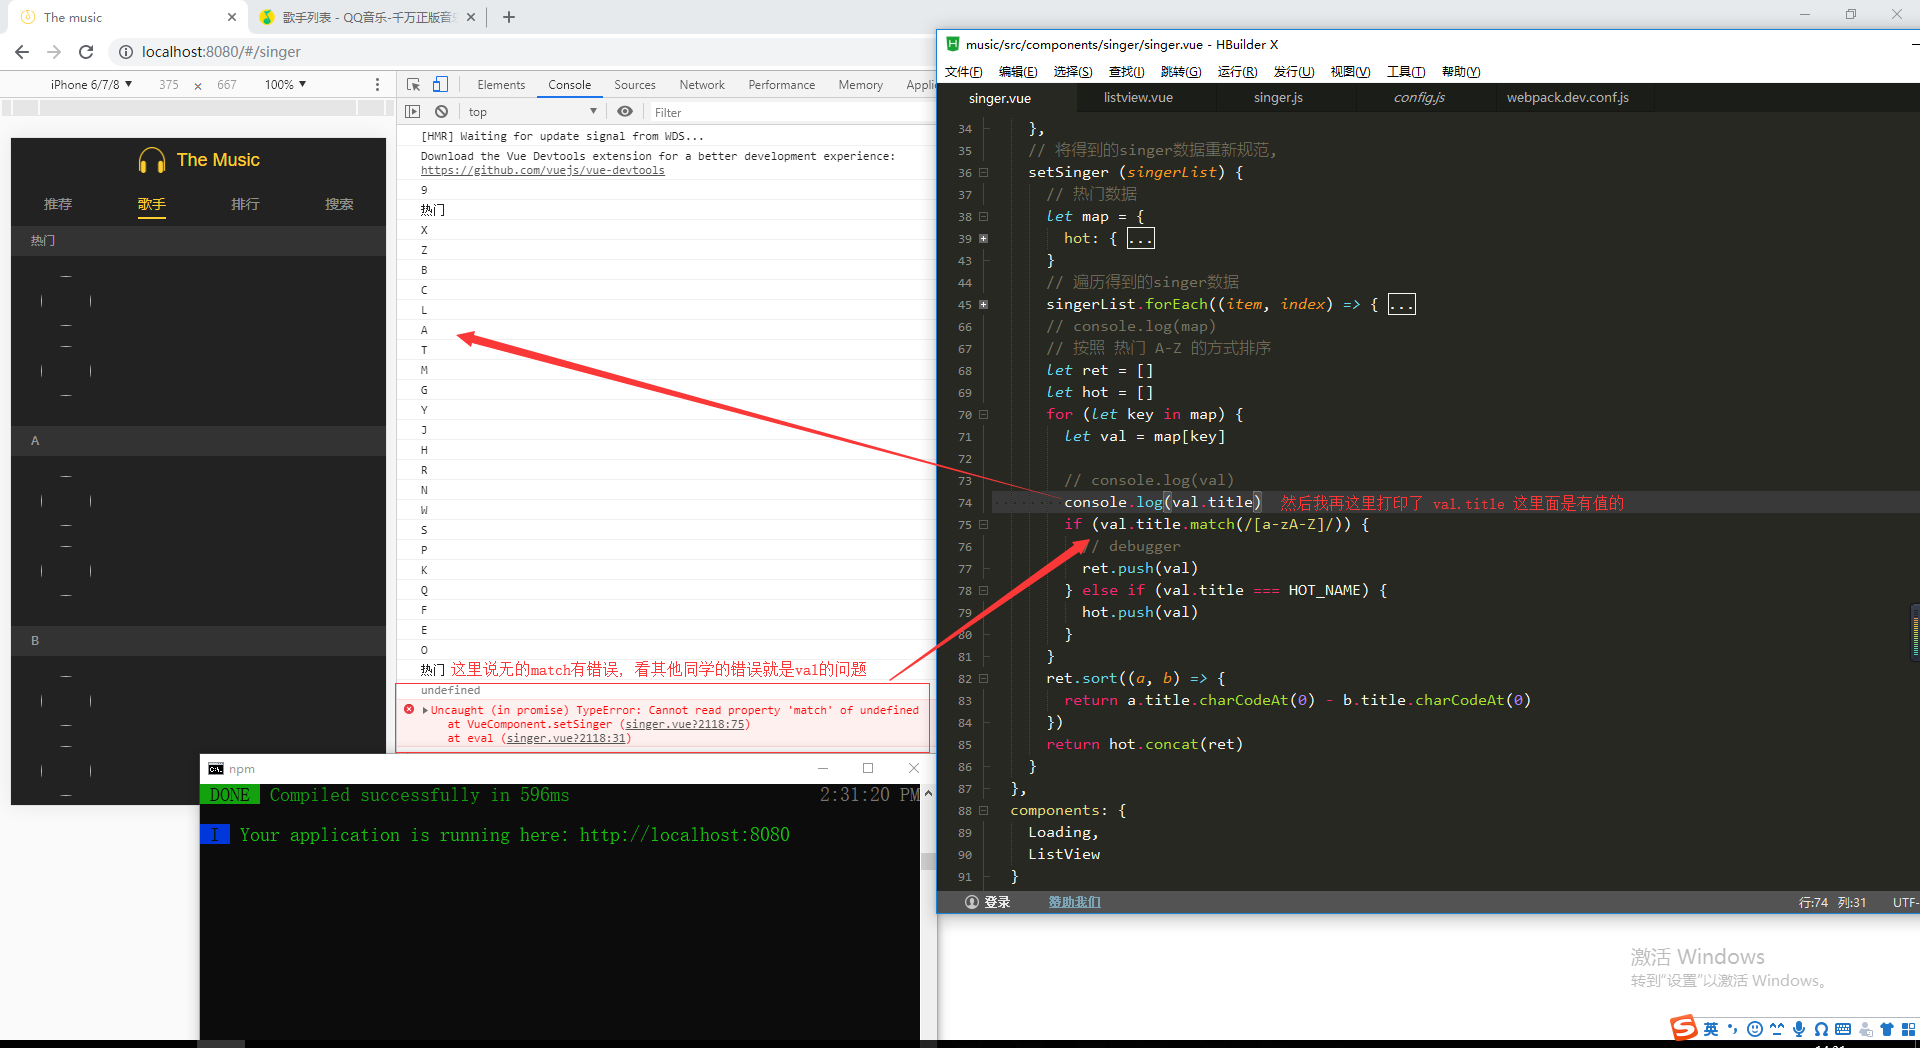Go back using the browser back arrow

point(22,52)
